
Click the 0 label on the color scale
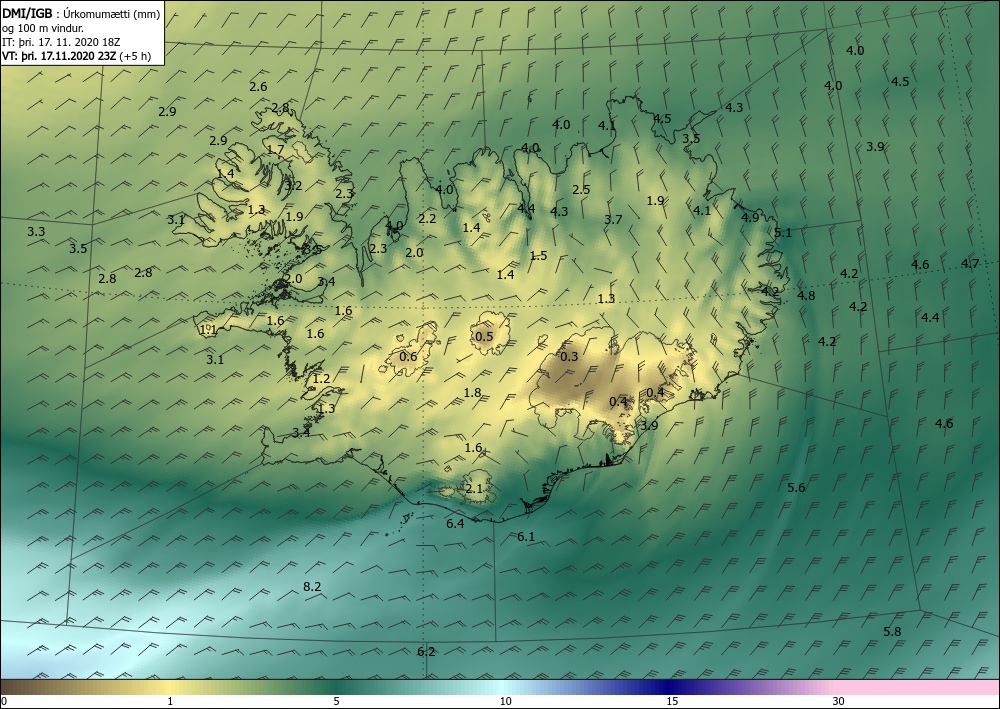coord(4,701)
